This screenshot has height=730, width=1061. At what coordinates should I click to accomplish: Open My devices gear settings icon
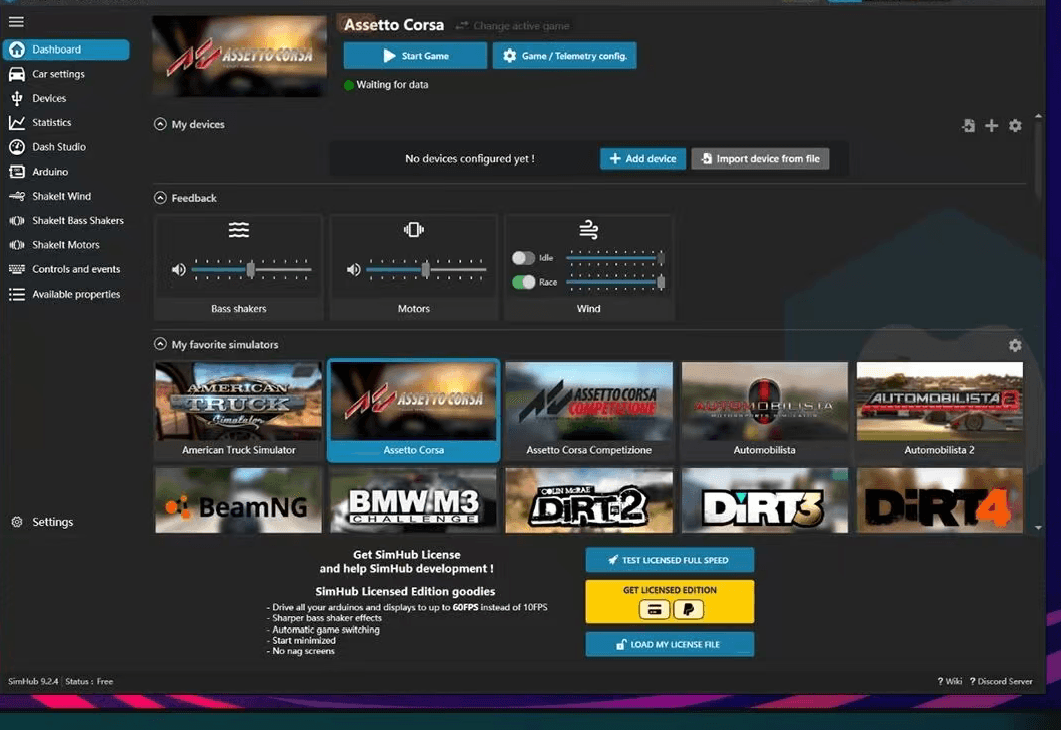tap(1015, 126)
